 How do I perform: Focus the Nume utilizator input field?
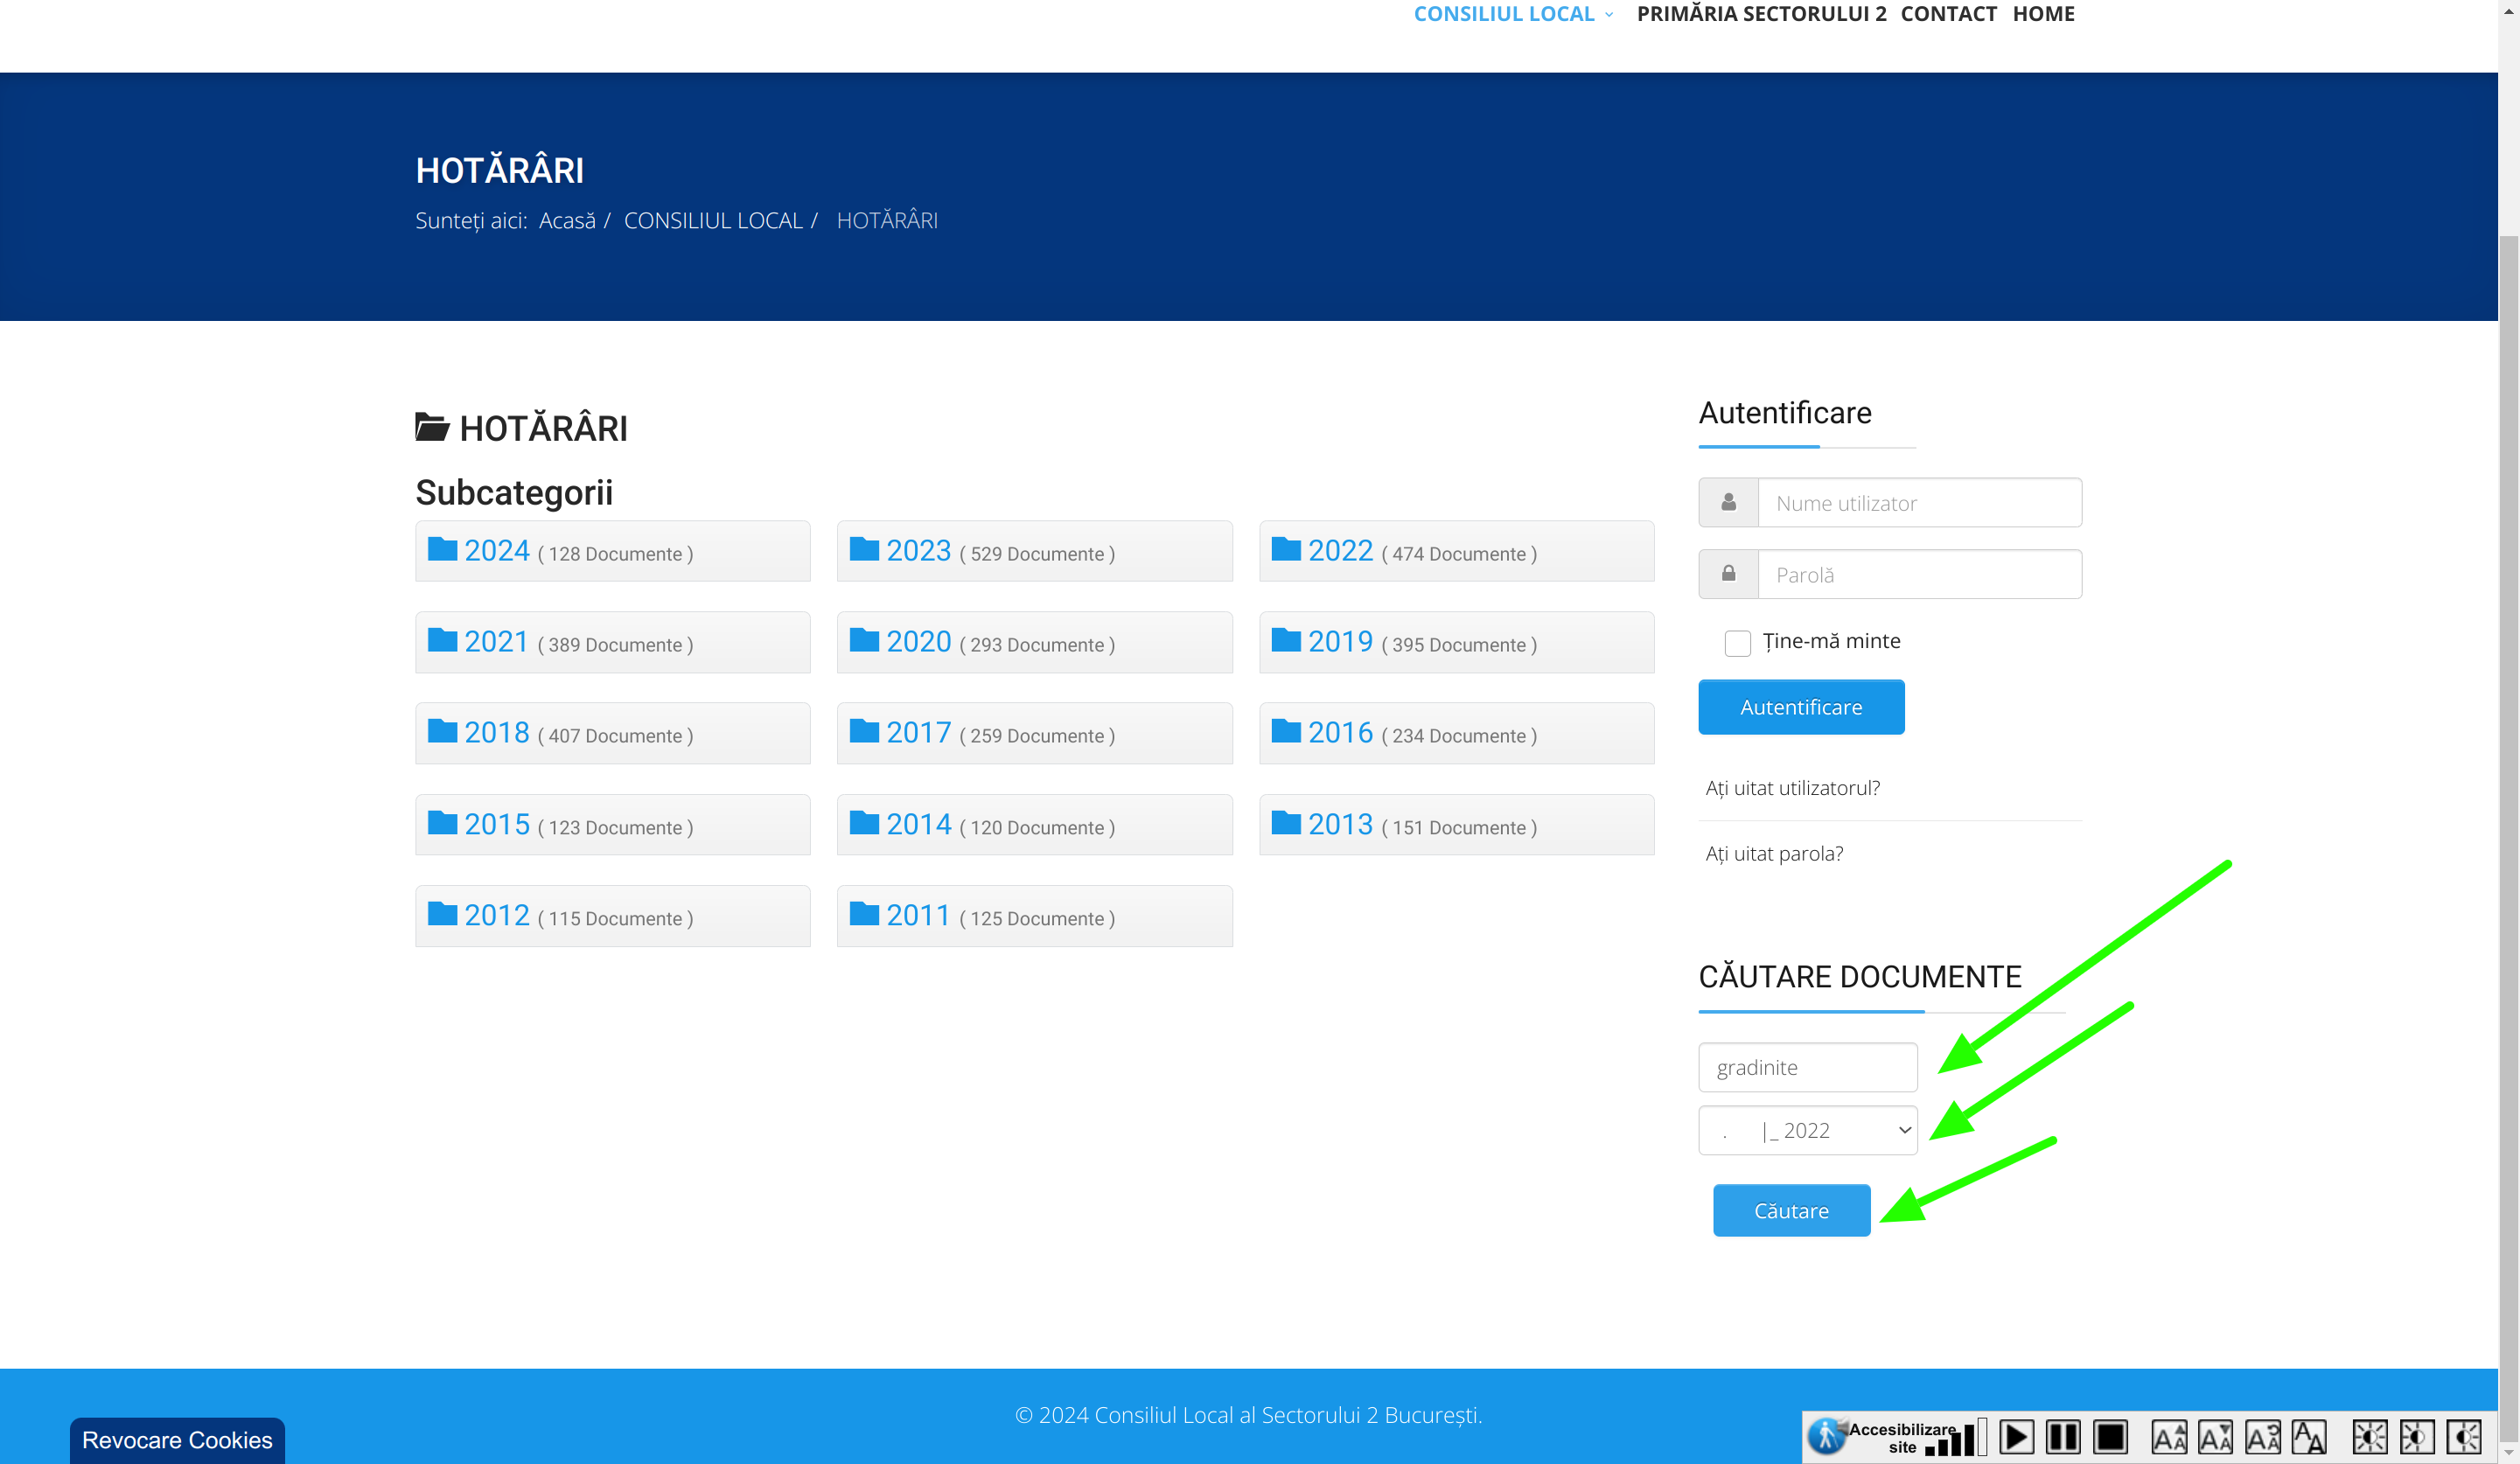pos(1918,503)
